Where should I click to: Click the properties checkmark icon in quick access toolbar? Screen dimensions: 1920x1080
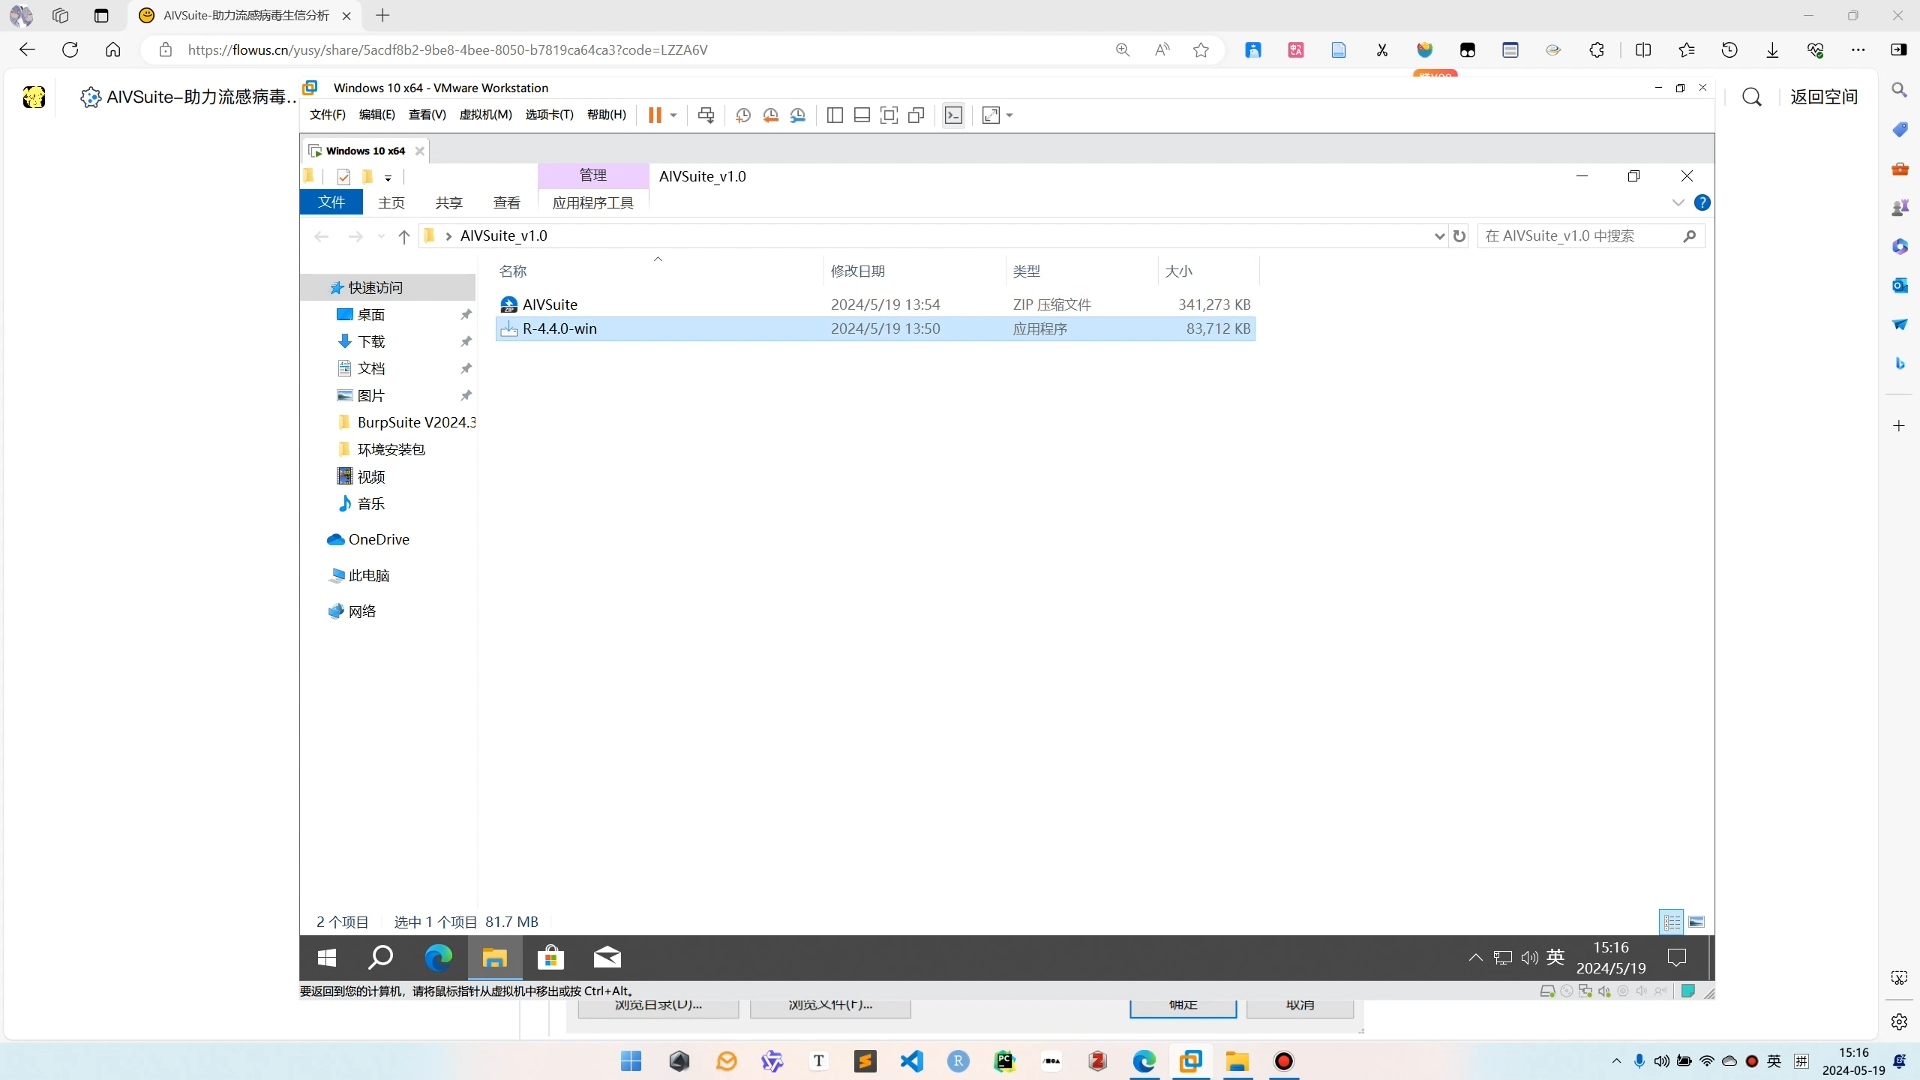click(343, 177)
